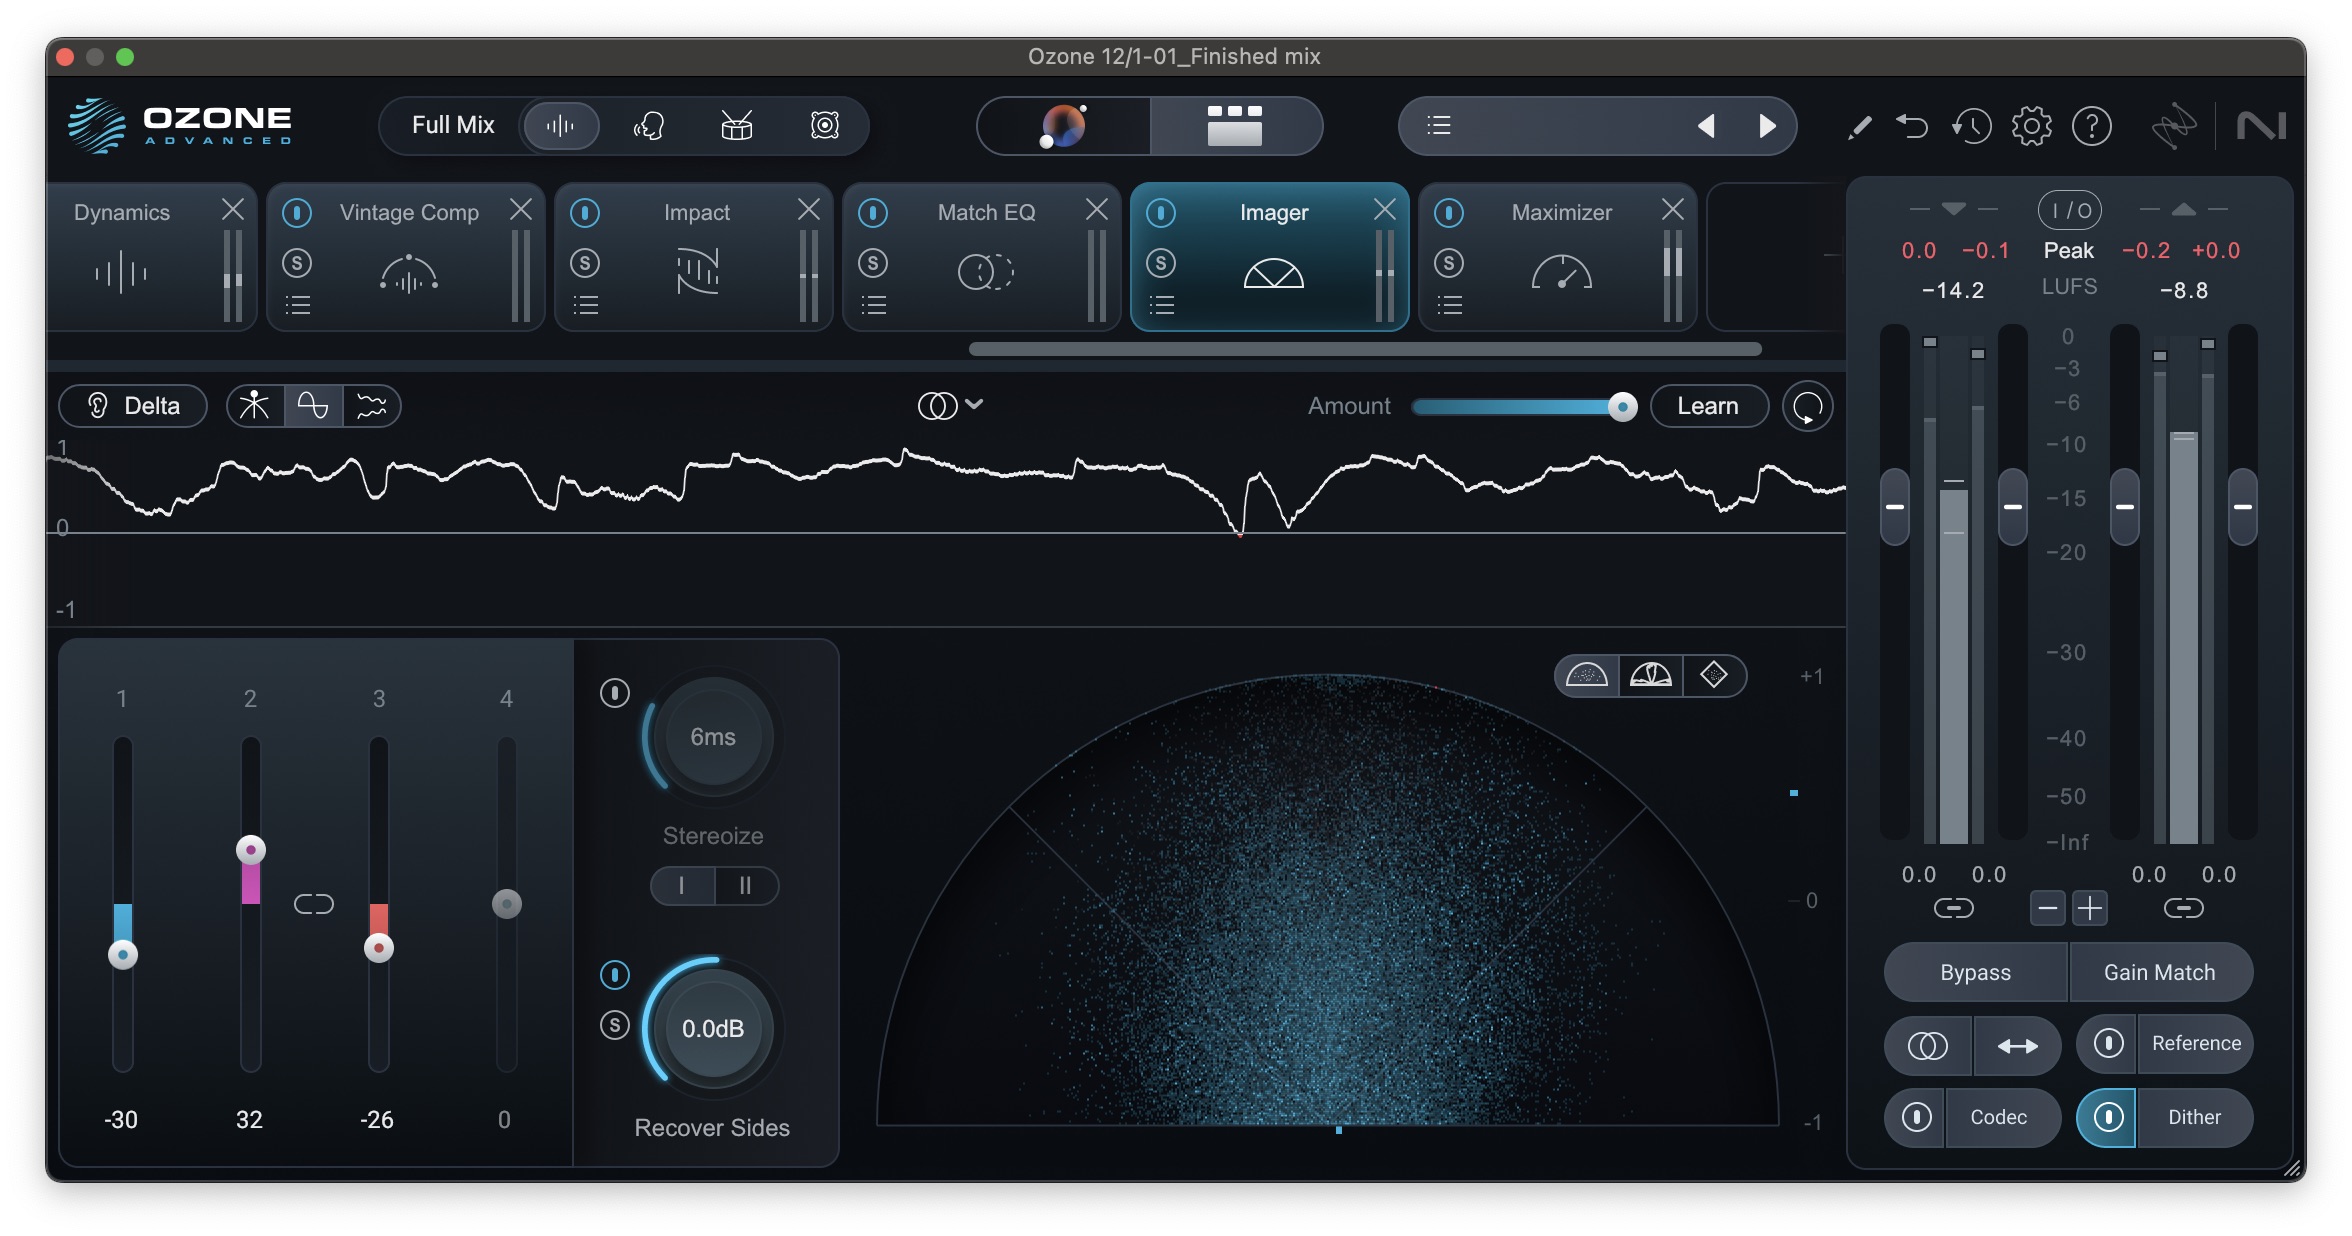Open the Match EQ preset list icon

(x=874, y=305)
